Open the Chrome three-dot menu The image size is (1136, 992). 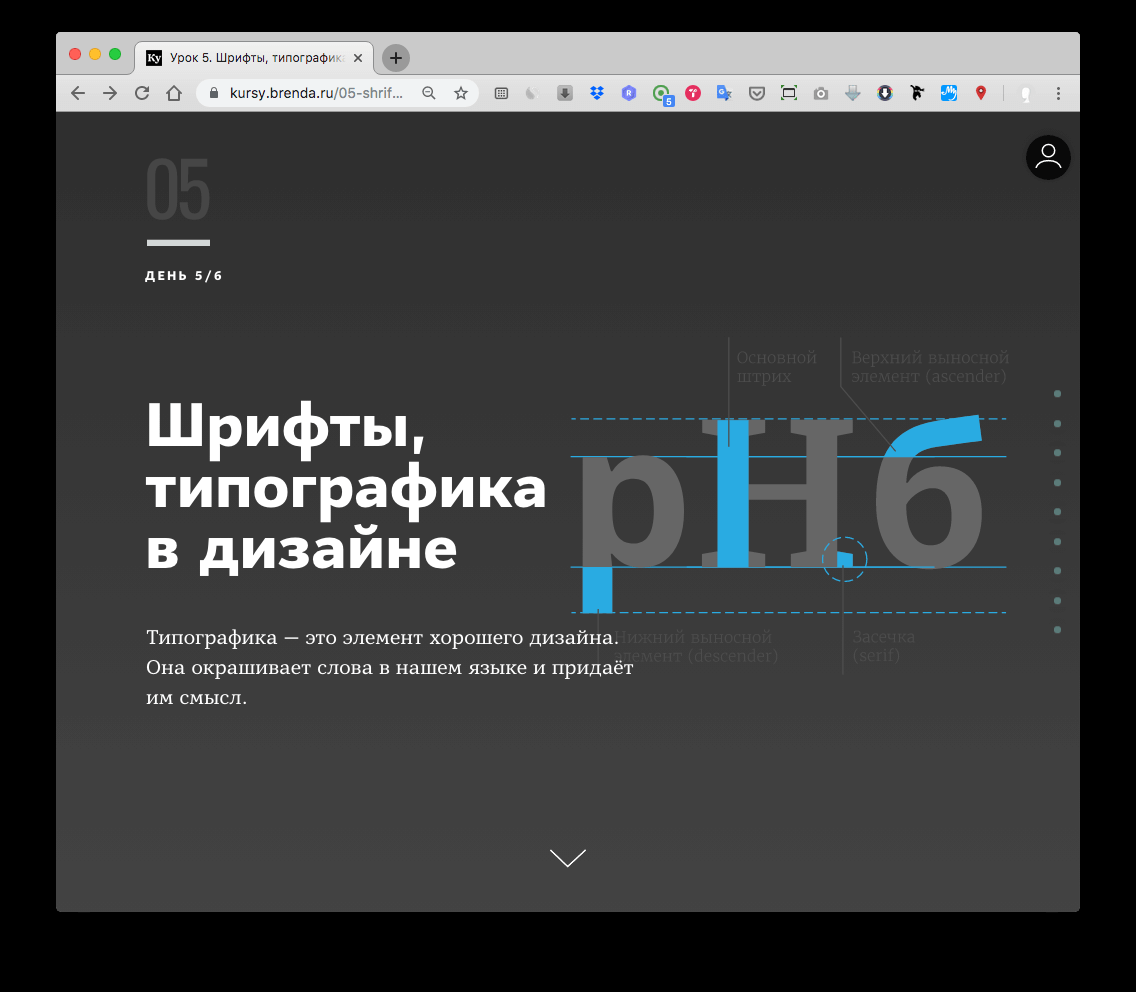[x=1058, y=93]
